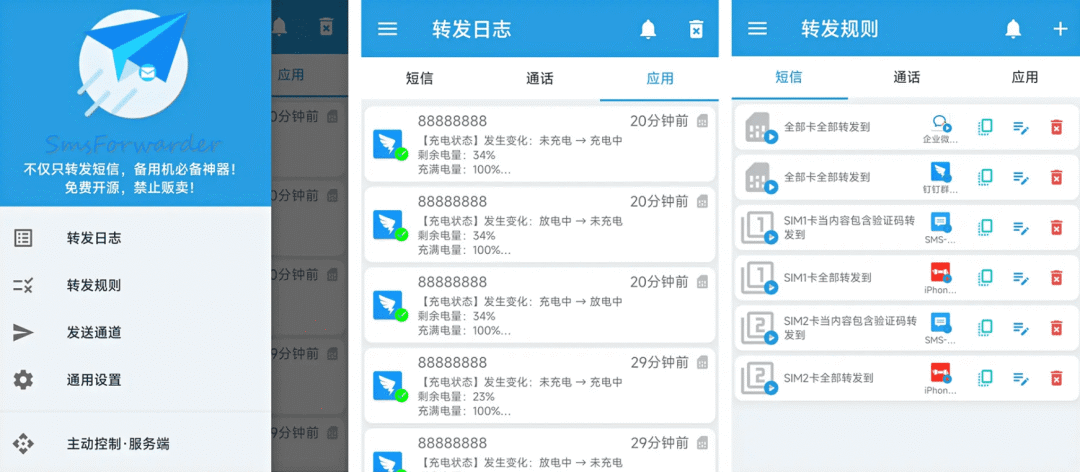Open log entry 充电中 → 放电中
1080x472 pixels.
click(x=539, y=306)
